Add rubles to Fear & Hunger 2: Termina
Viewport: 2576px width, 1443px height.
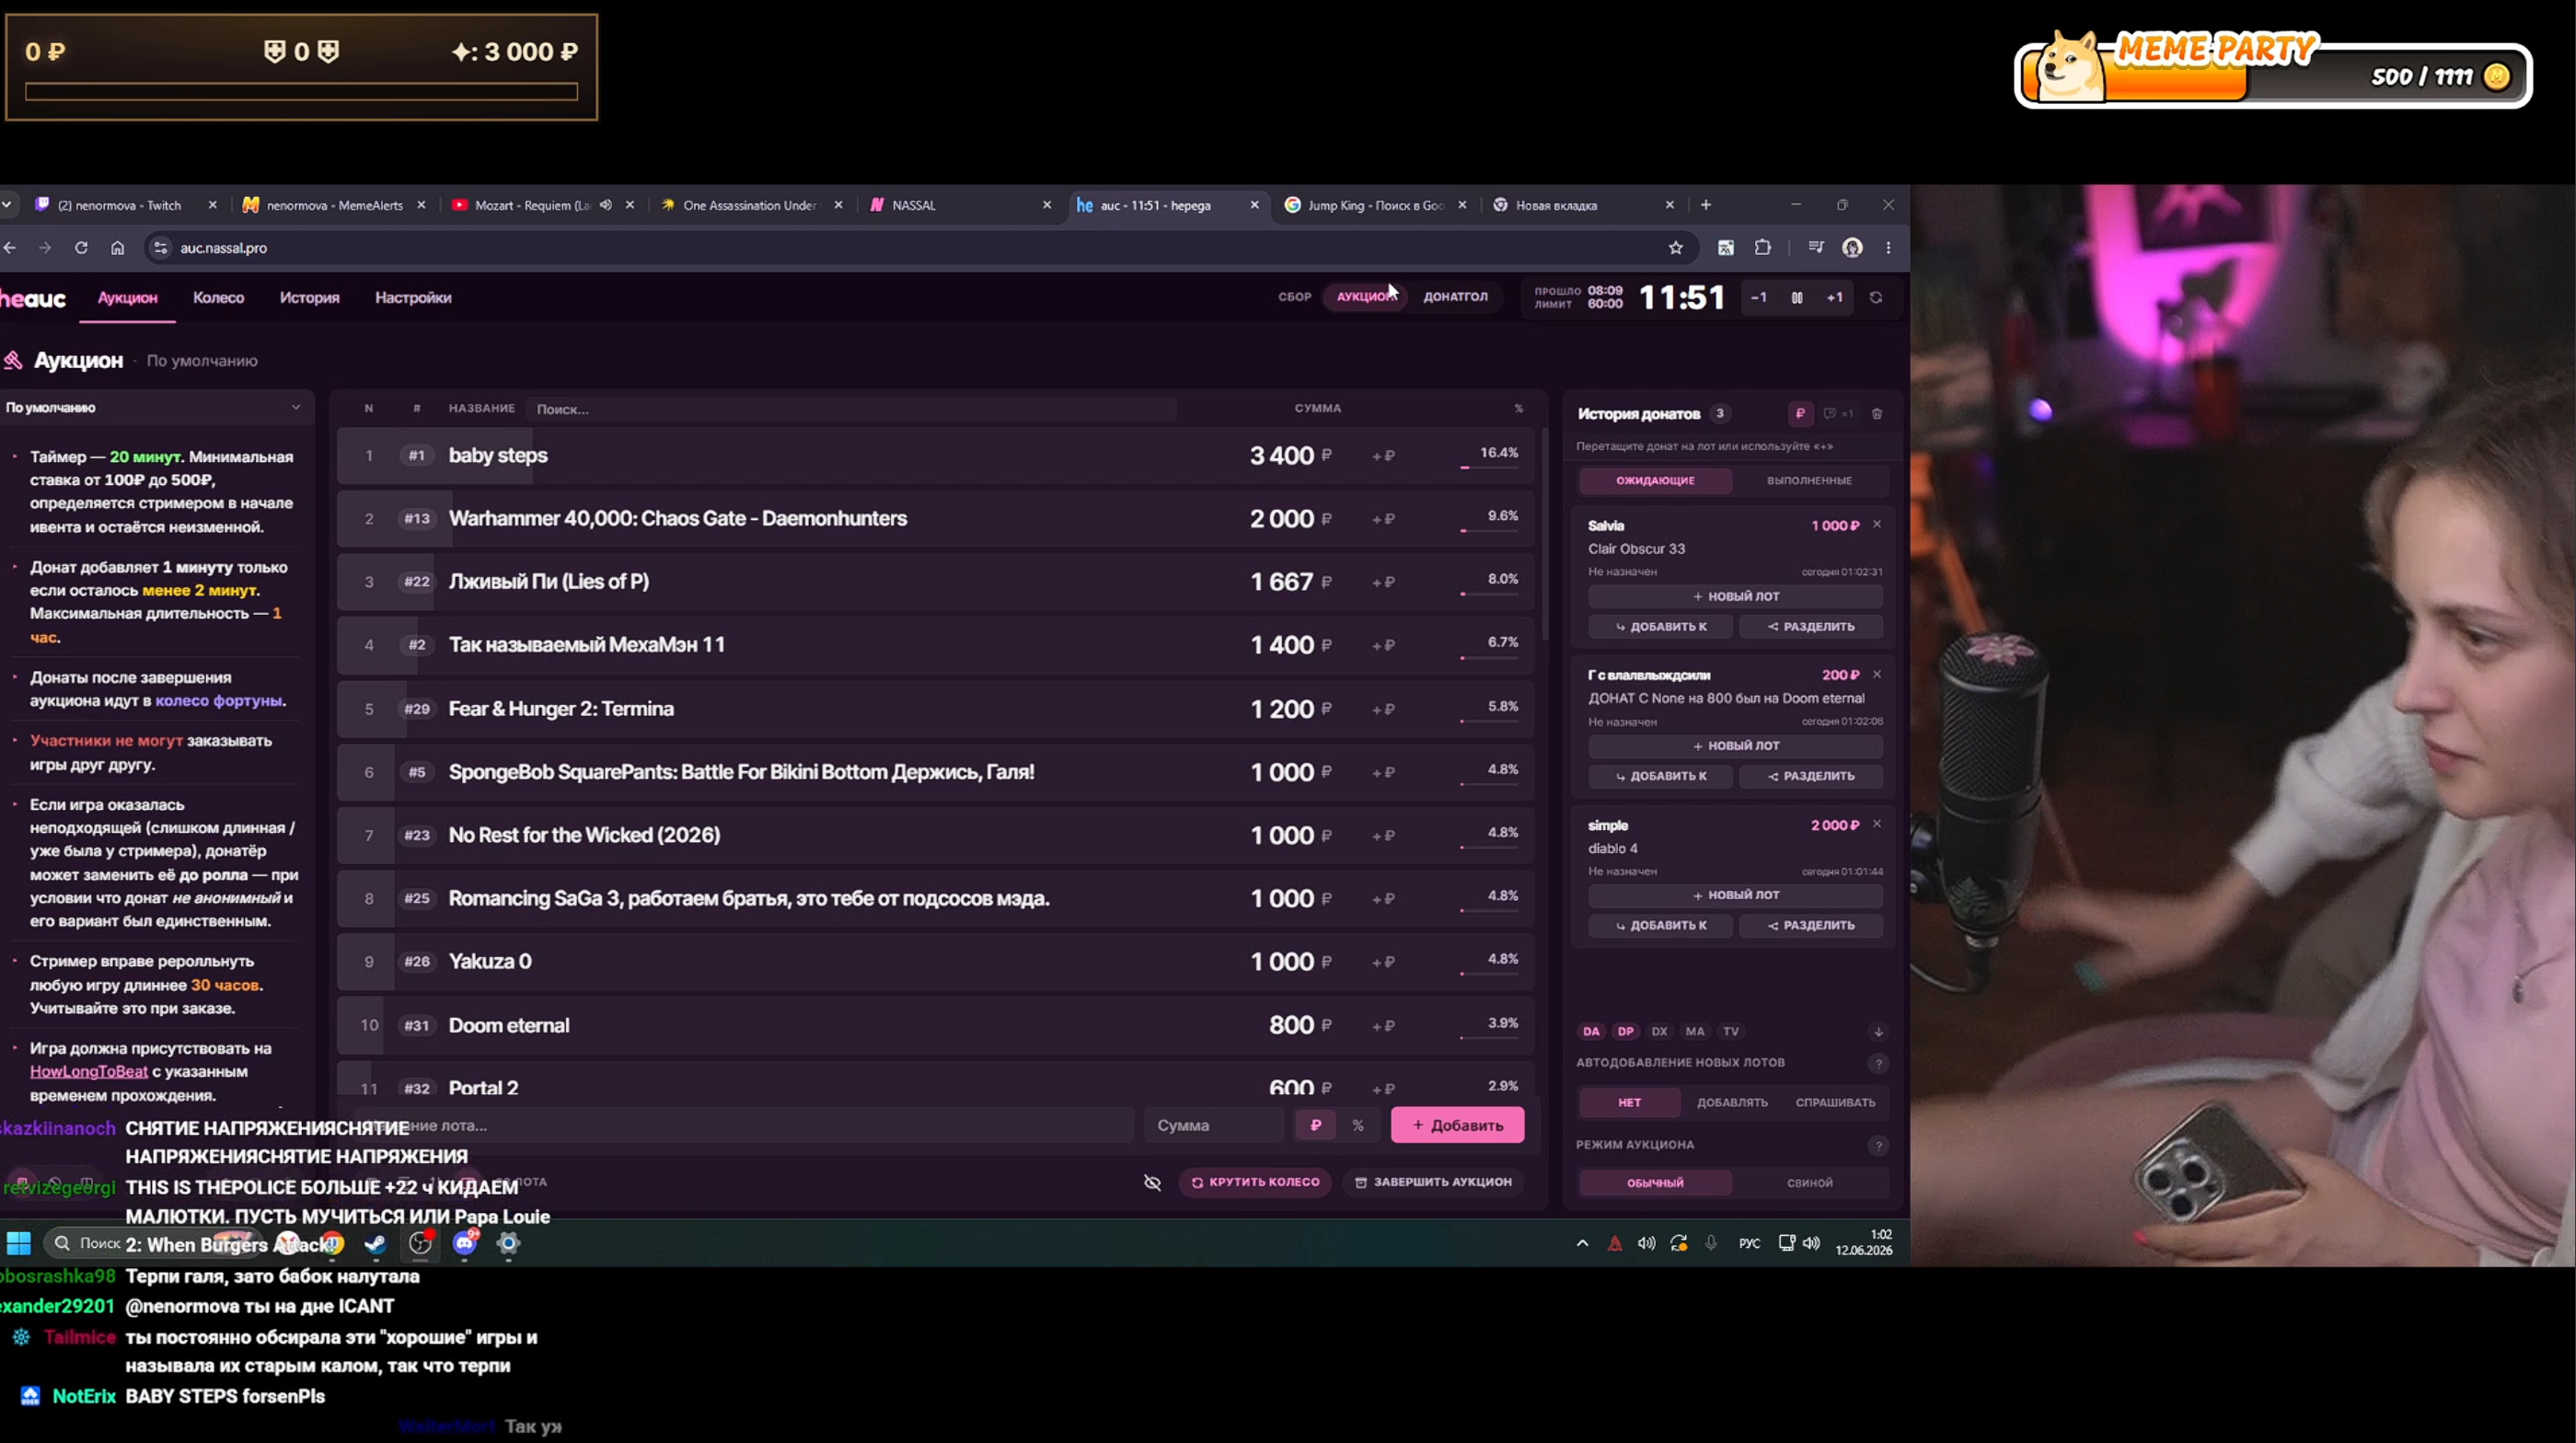(x=1383, y=709)
